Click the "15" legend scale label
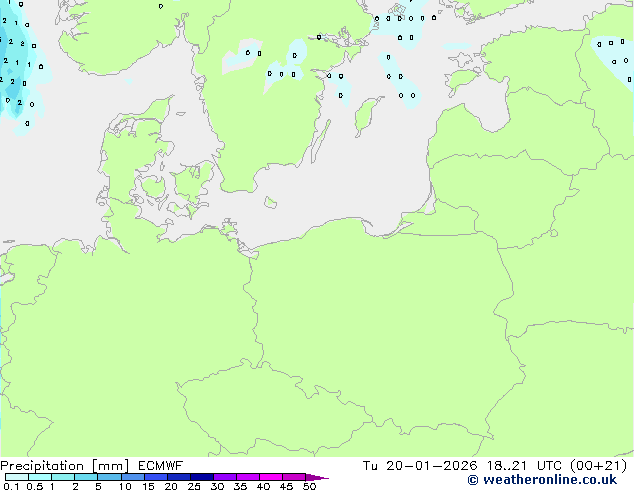 pos(148,486)
